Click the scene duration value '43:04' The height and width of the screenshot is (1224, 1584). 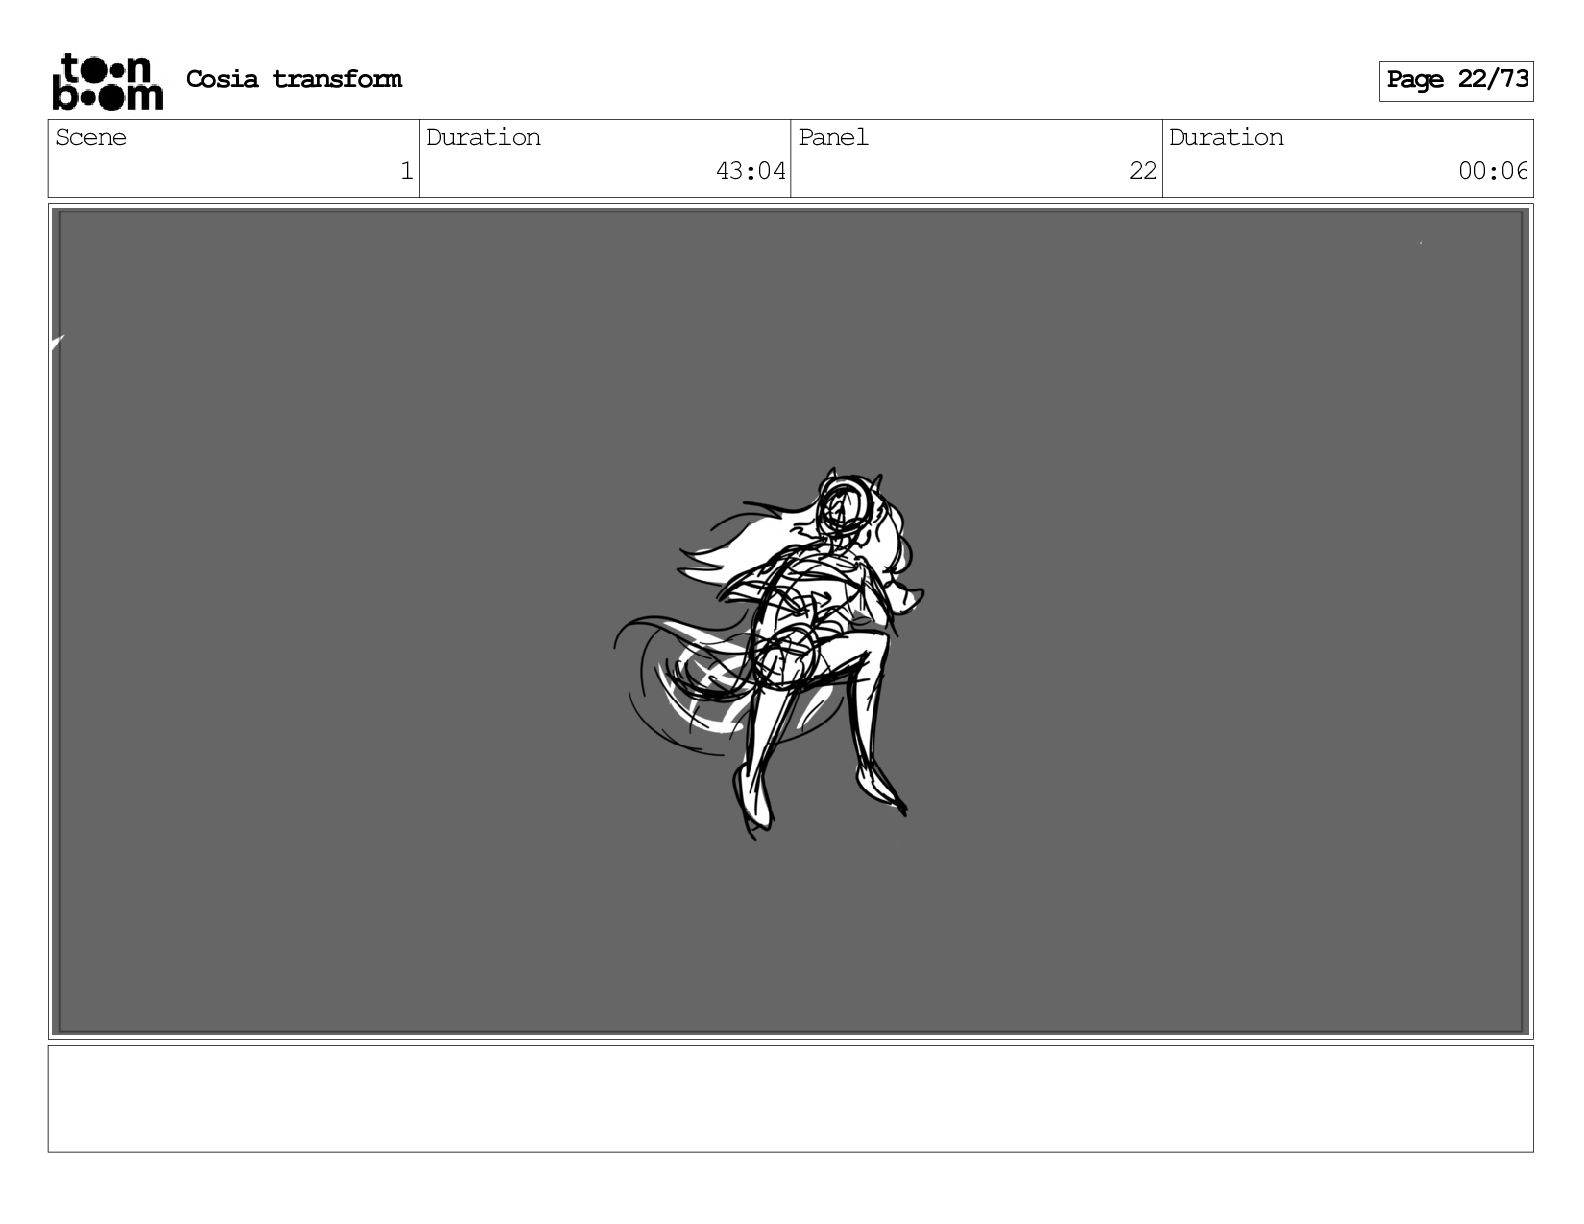click(x=751, y=171)
